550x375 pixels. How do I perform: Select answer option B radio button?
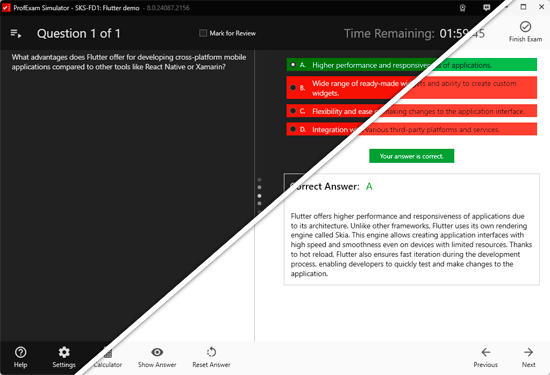[x=293, y=88]
